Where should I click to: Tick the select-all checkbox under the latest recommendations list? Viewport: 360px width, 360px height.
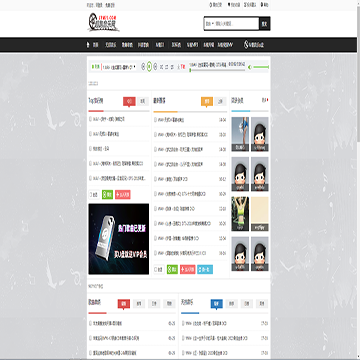[156, 269]
